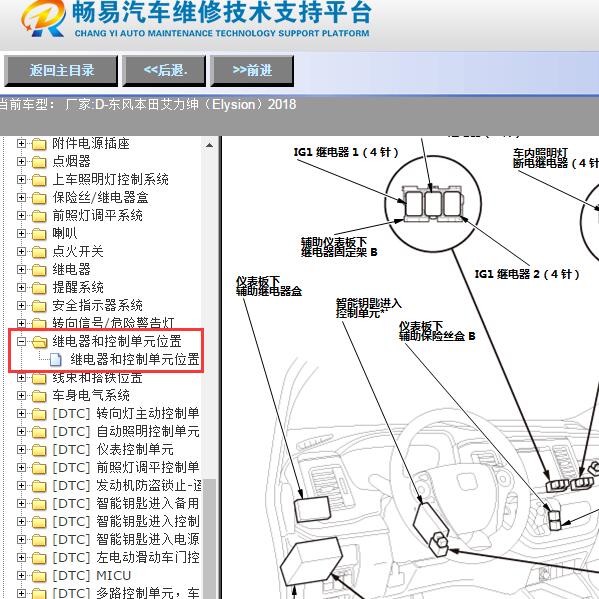The height and width of the screenshot is (599, 599).
Task: Expand the 点火开关 folder
Action: pyautogui.click(x=21, y=251)
